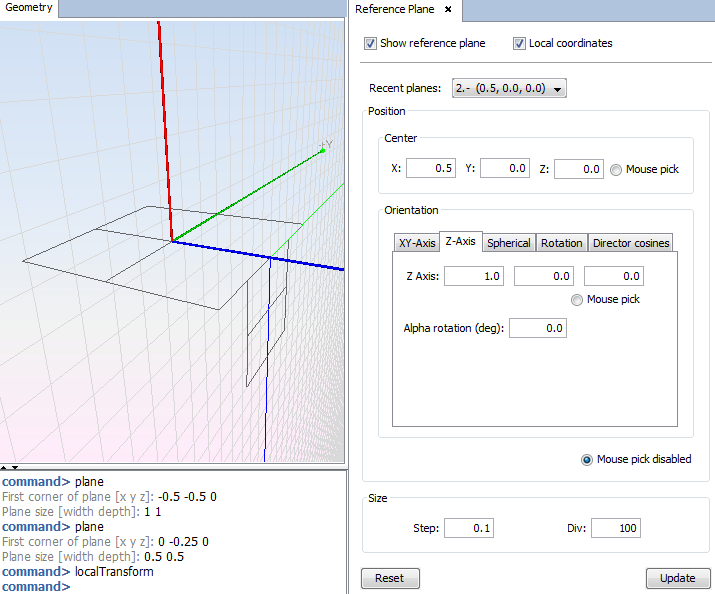This screenshot has width=715, height=594.
Task: Select the Geometry view tab
Action: 29,9
